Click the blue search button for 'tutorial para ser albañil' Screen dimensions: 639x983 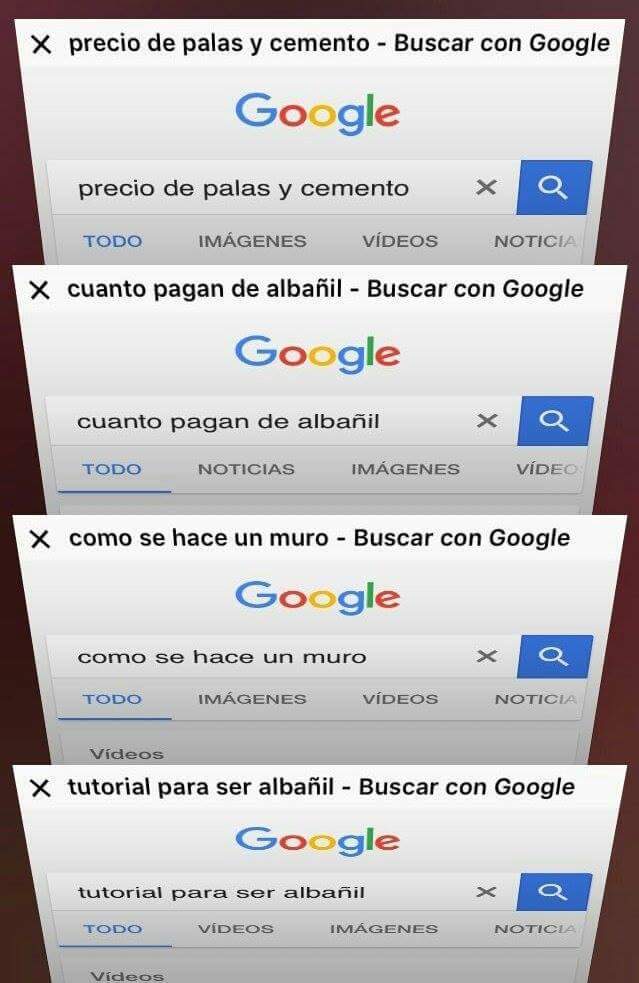(554, 891)
